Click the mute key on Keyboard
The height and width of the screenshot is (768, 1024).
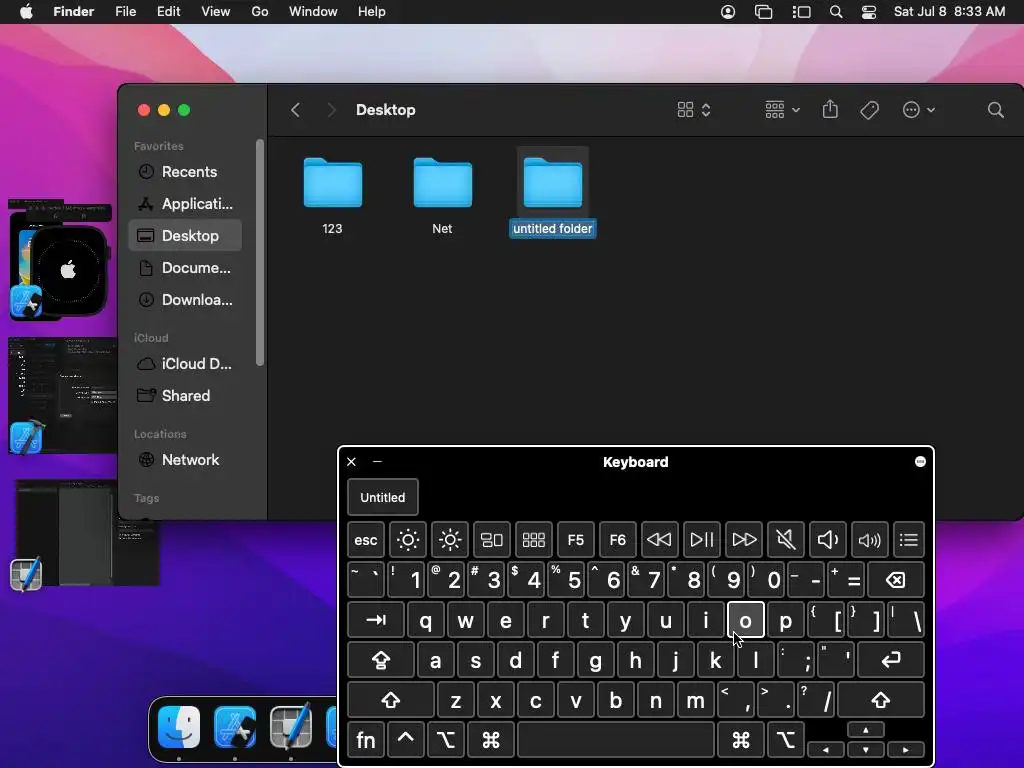click(x=786, y=540)
